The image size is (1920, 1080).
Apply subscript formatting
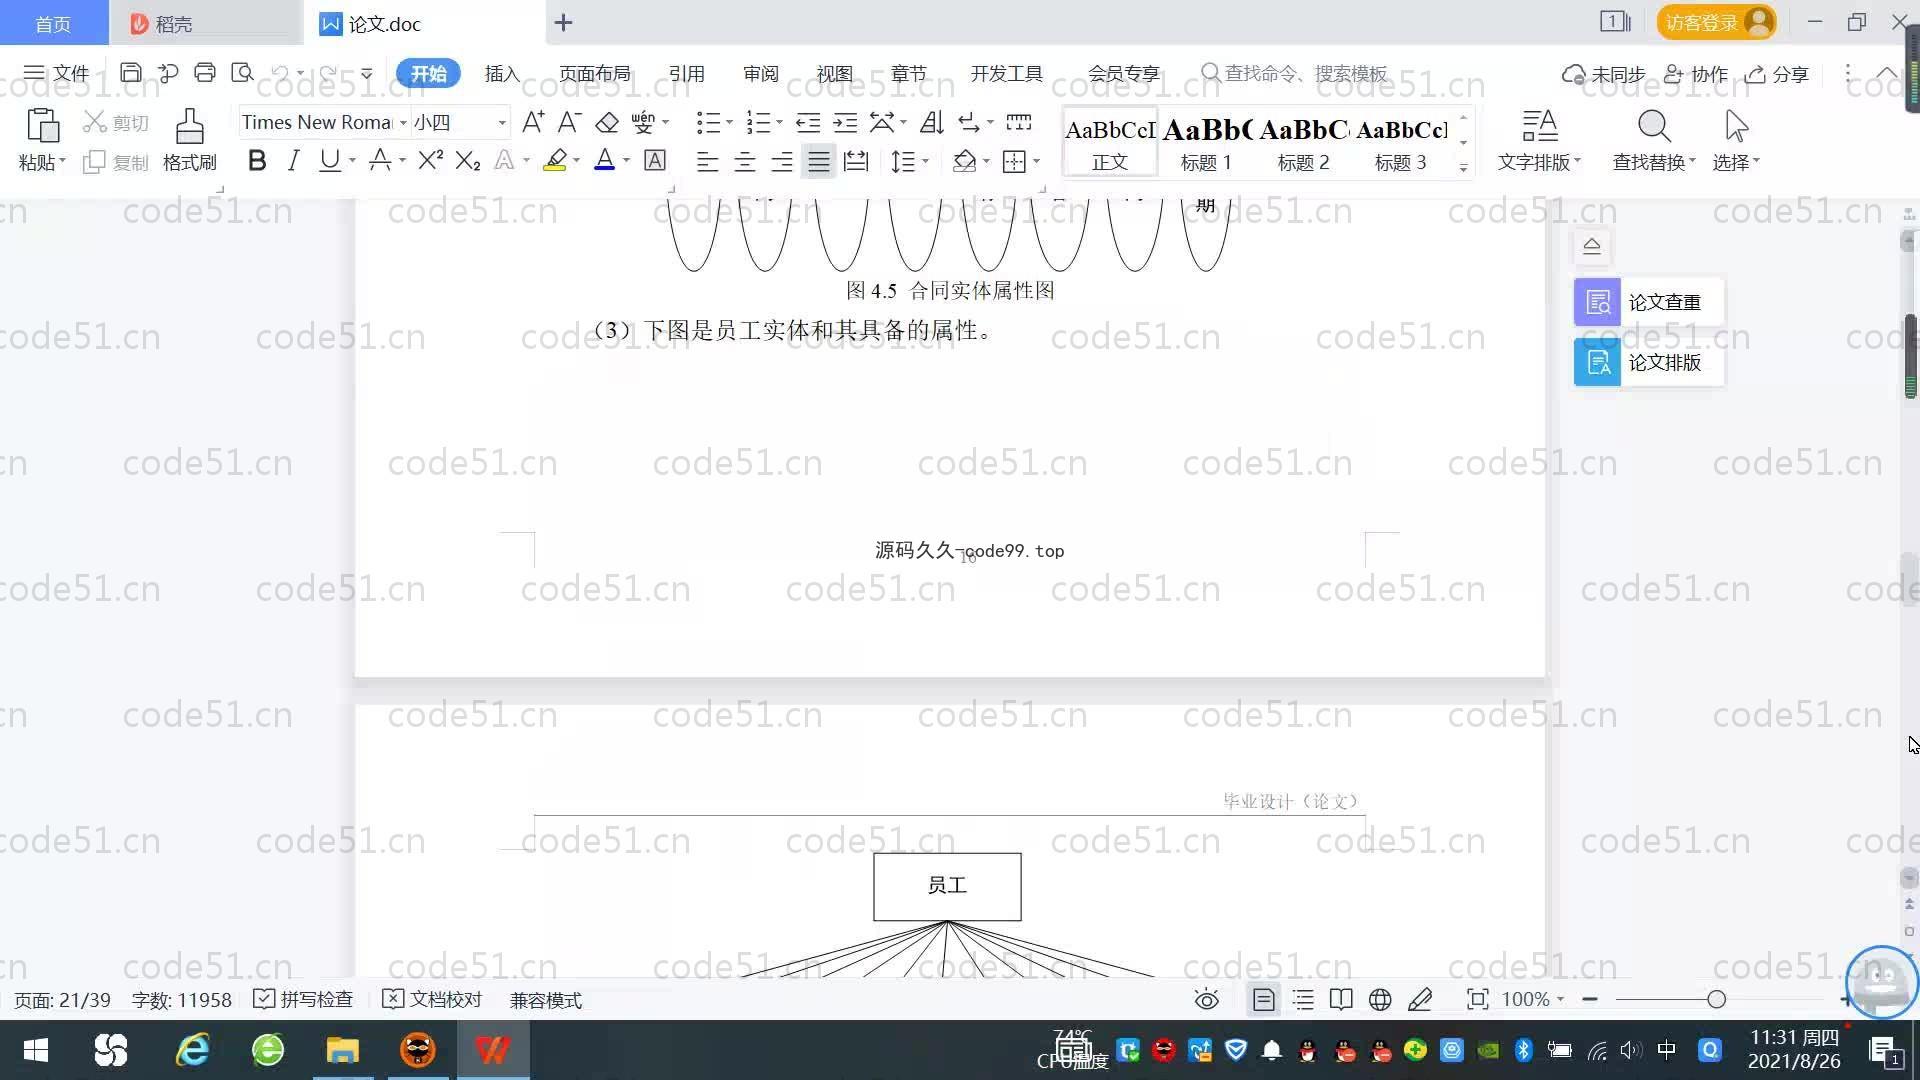[468, 160]
